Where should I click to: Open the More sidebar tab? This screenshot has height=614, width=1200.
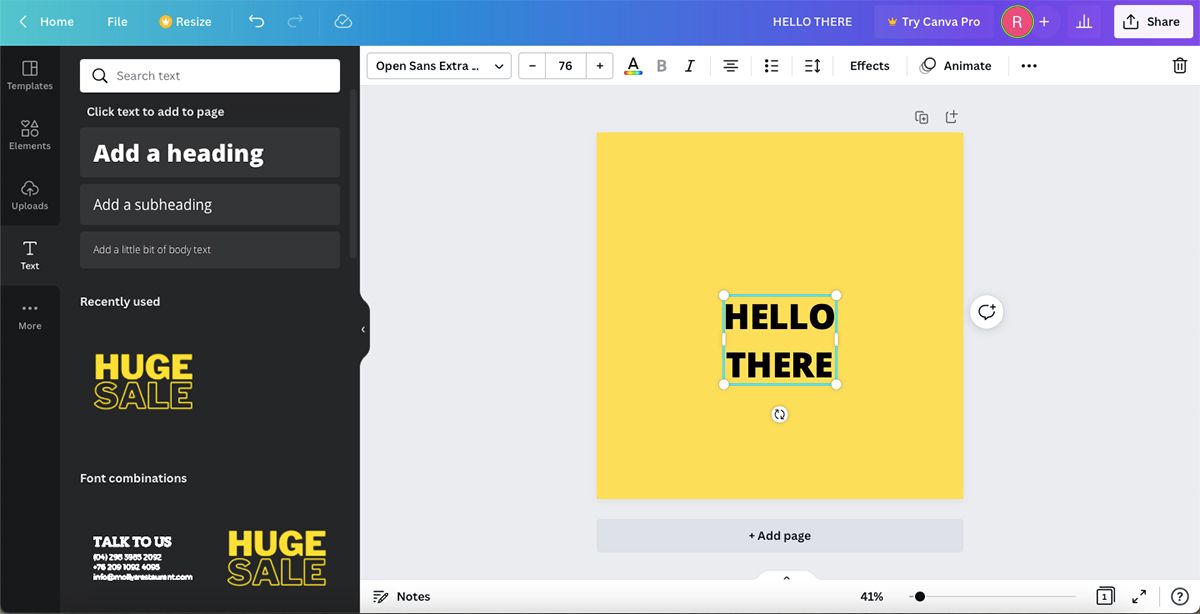click(30, 316)
